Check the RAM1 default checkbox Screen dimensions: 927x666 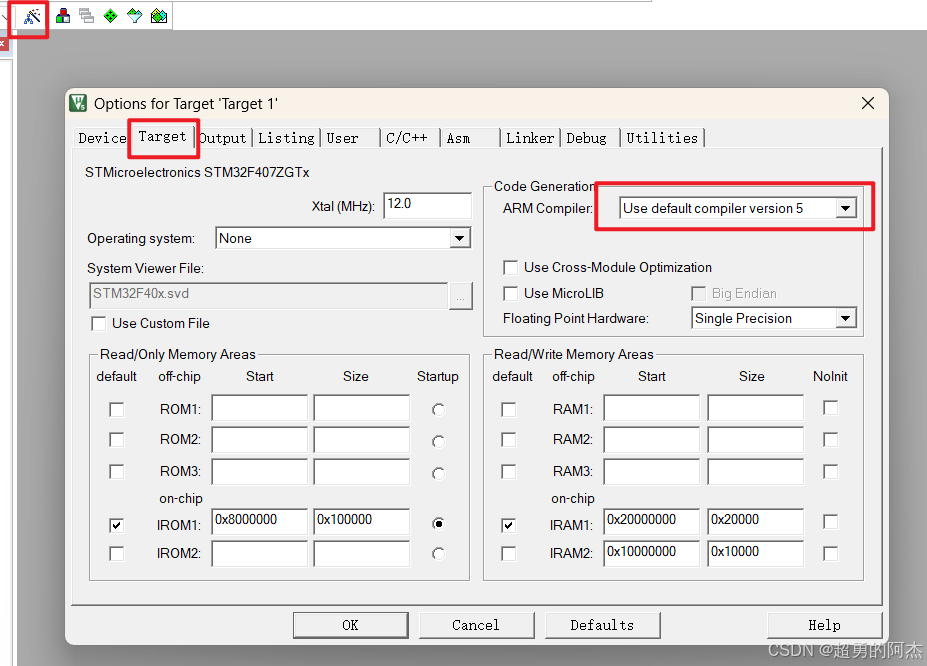pos(508,410)
